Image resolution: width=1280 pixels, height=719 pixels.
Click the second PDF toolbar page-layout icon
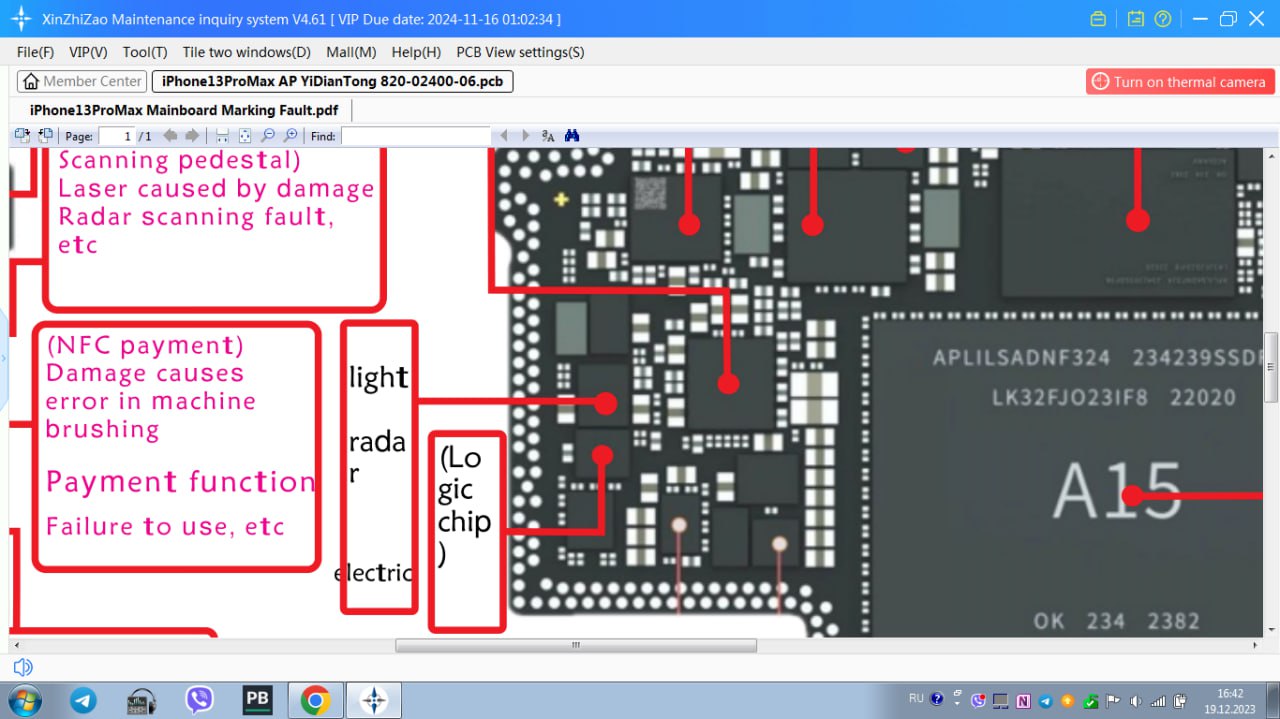tap(45, 136)
